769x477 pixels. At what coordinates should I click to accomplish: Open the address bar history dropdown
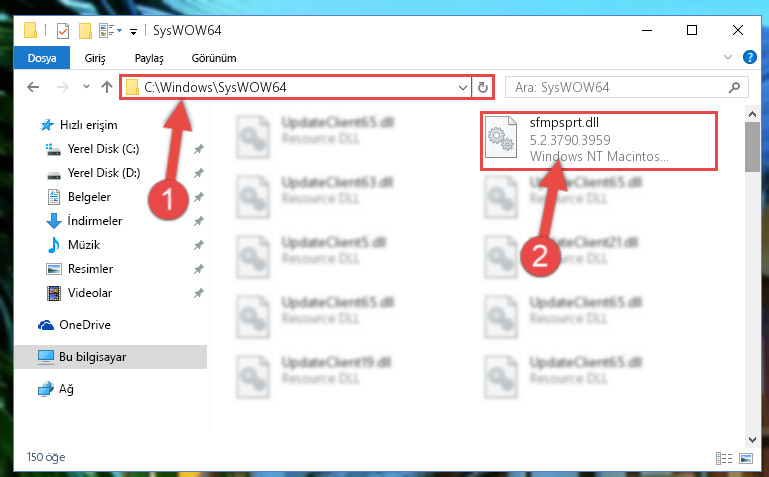(462, 88)
